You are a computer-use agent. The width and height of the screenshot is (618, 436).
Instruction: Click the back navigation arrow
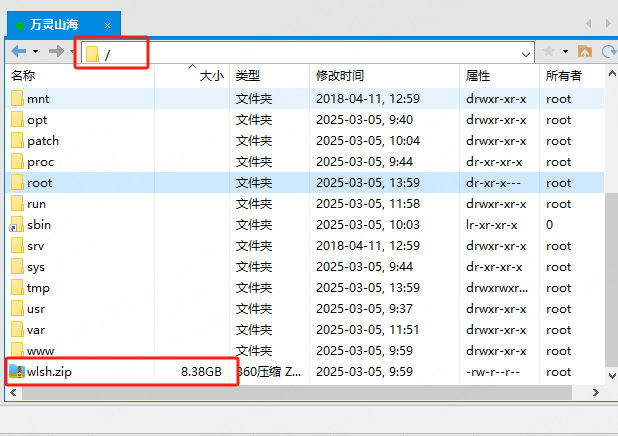point(19,51)
